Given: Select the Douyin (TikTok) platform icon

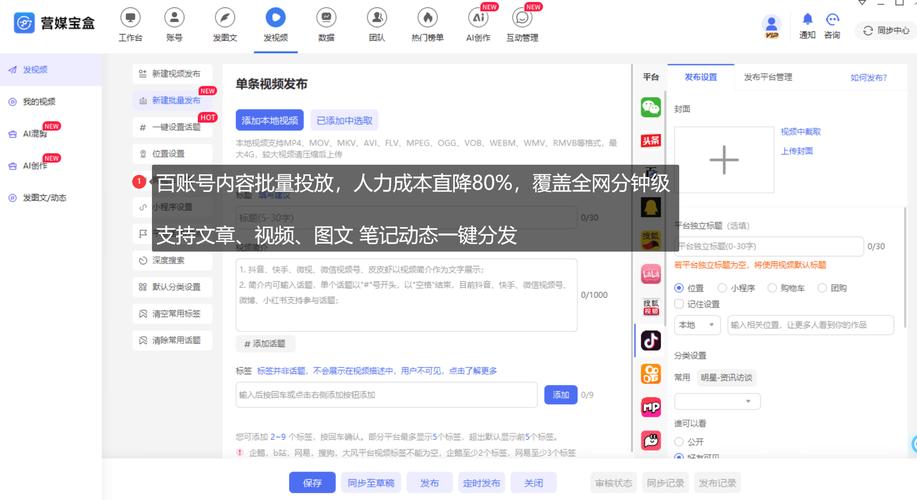Looking at the screenshot, I should click(x=651, y=340).
